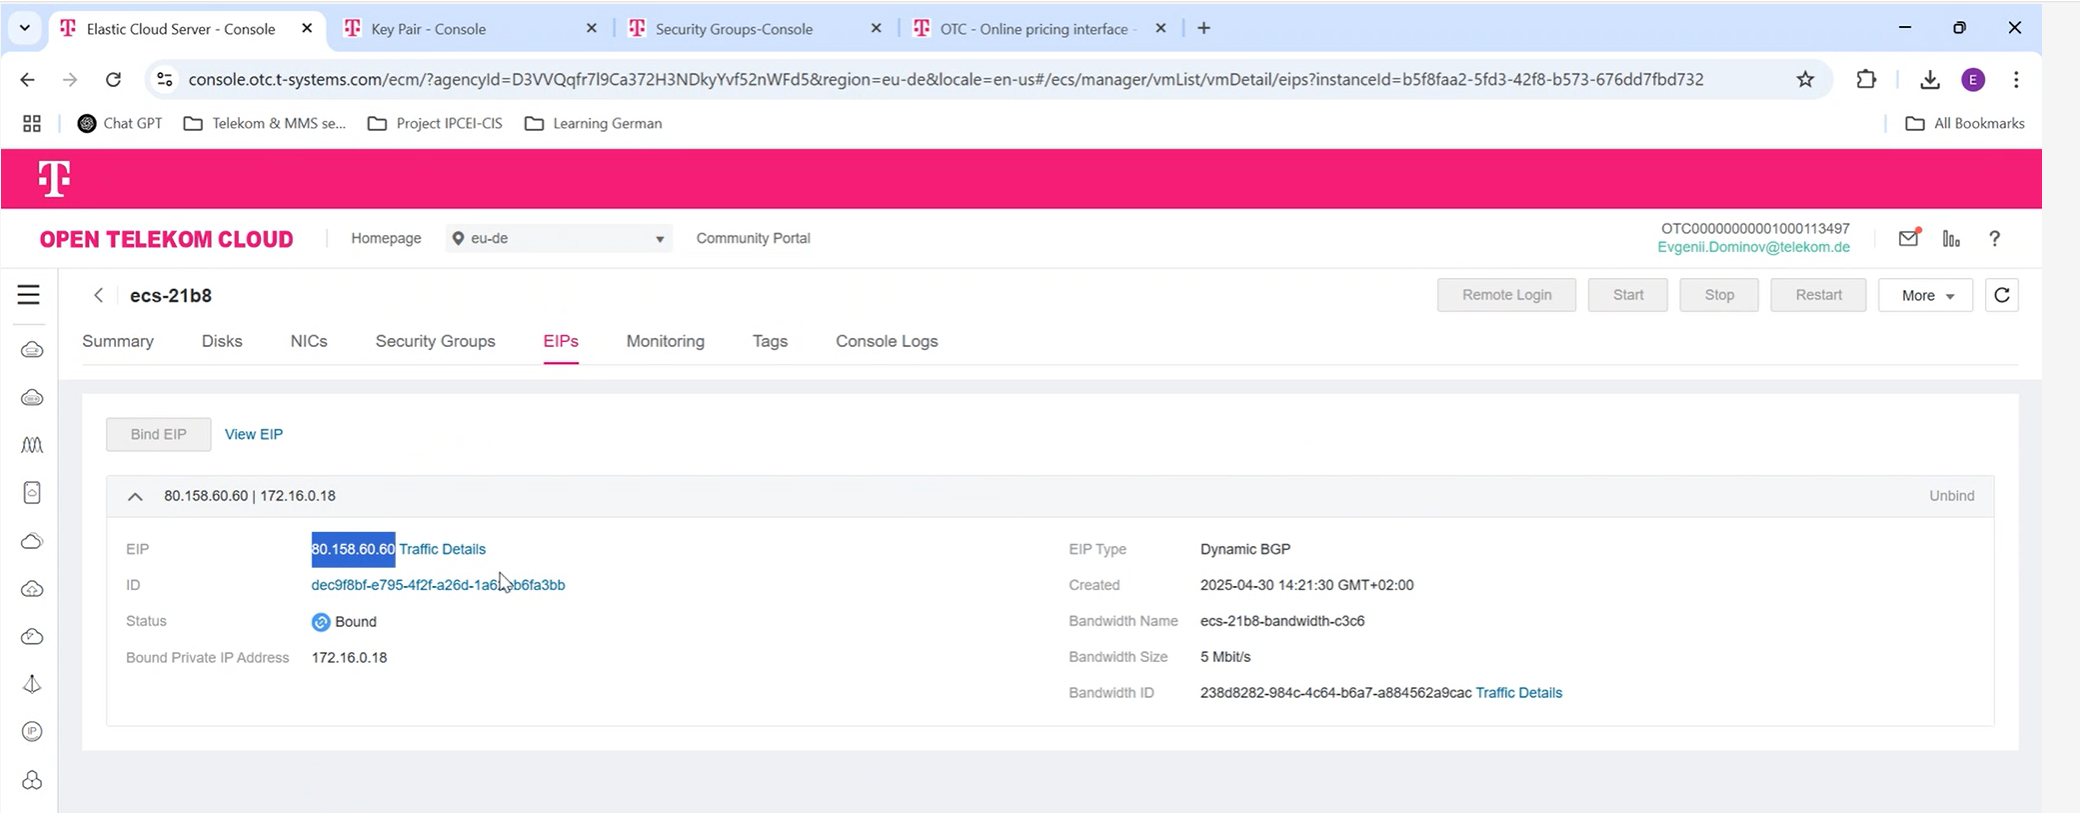The width and height of the screenshot is (2080, 813).
Task: Switch to the Tags tab
Action: pos(770,341)
